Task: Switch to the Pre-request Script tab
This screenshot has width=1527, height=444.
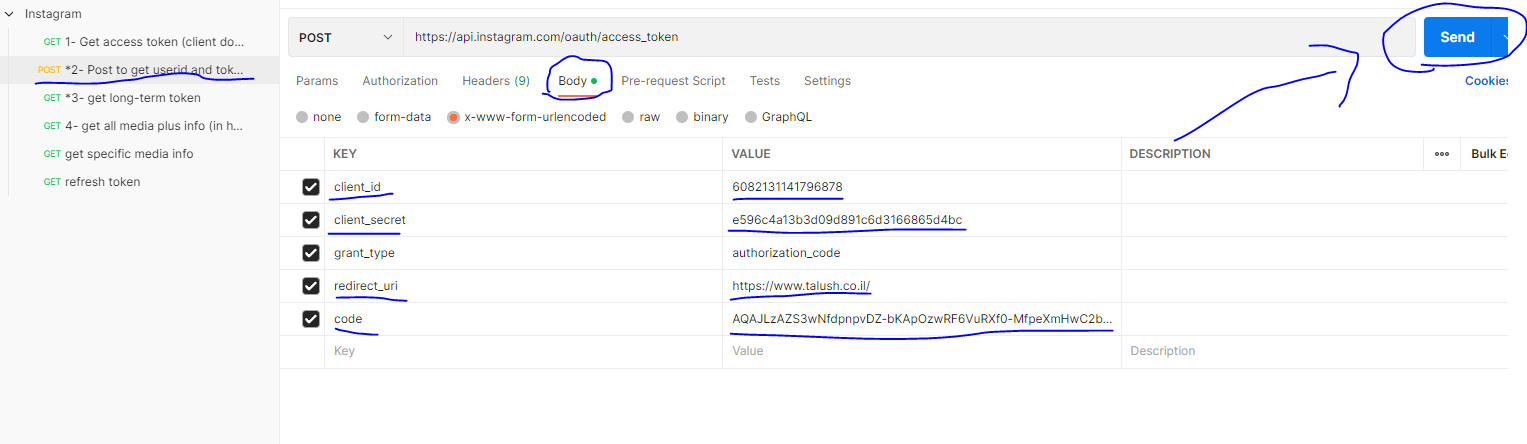Action: coord(673,81)
